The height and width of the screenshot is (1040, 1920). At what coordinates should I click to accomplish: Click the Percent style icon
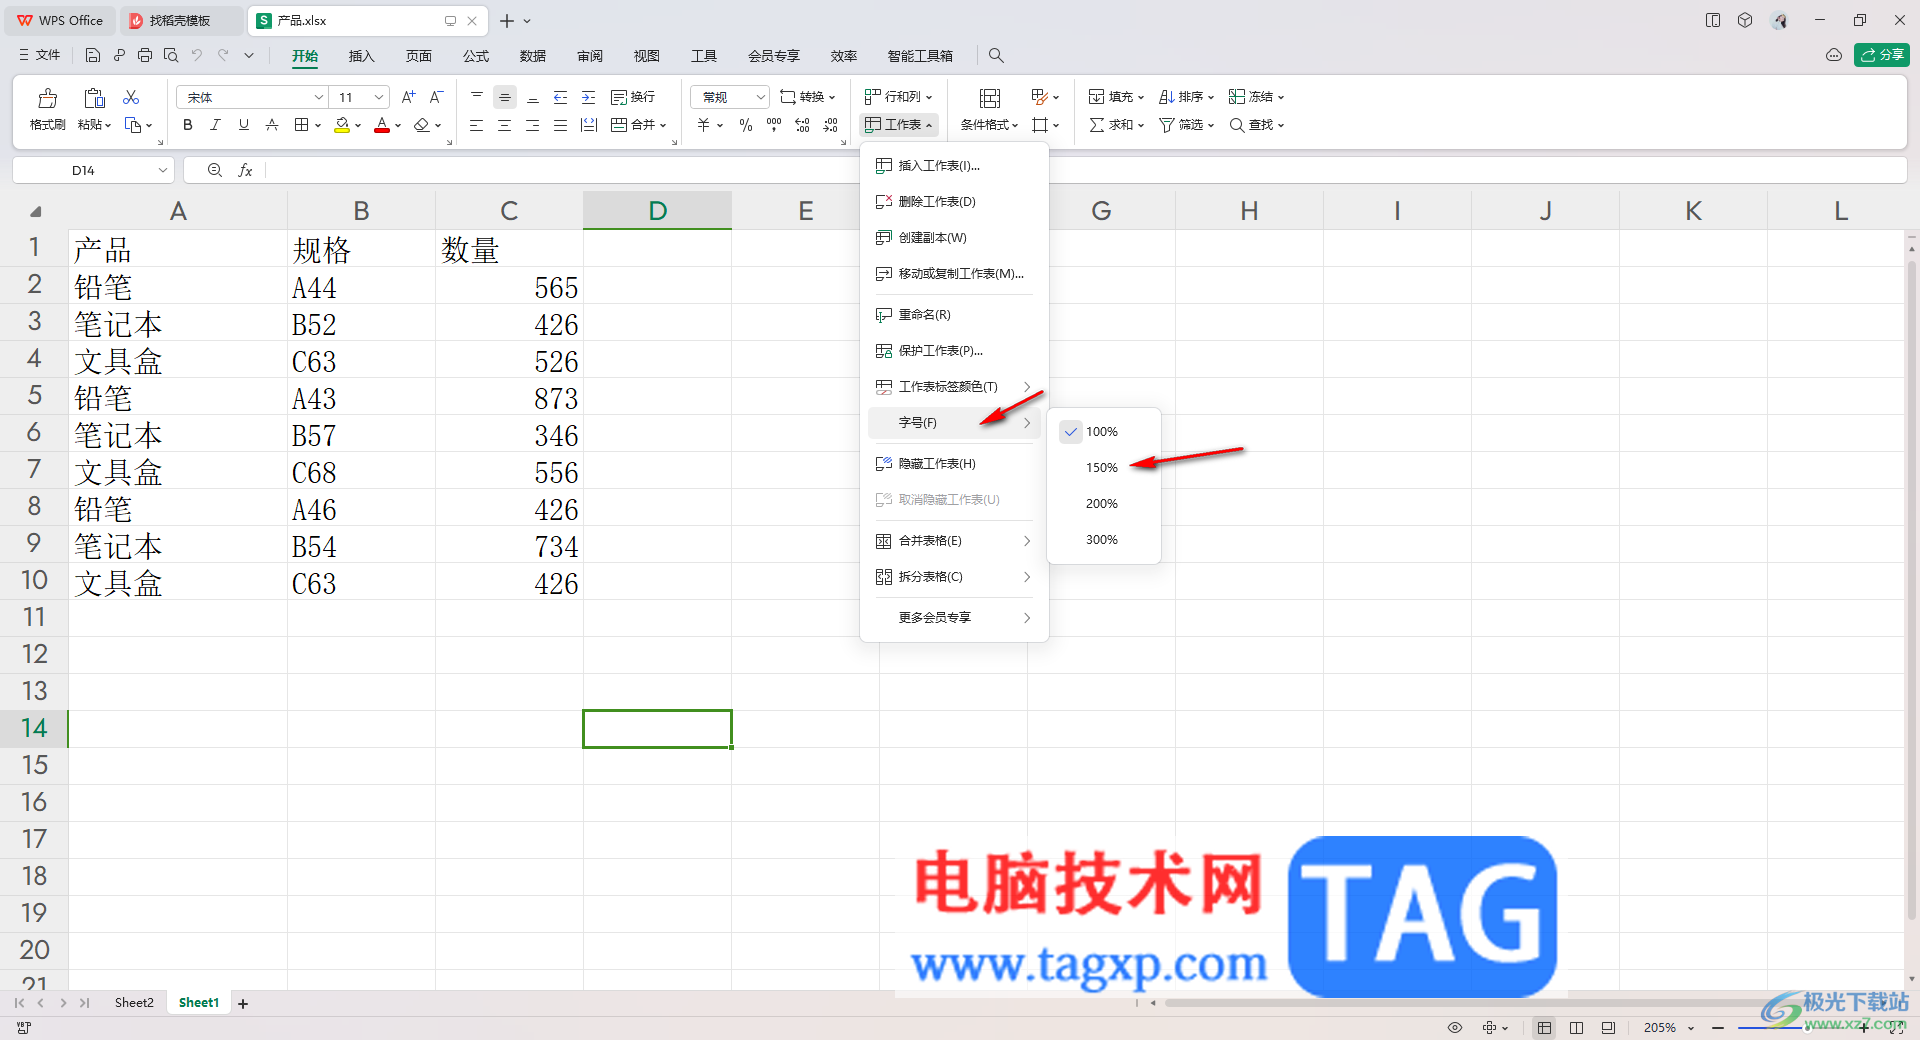[746, 125]
